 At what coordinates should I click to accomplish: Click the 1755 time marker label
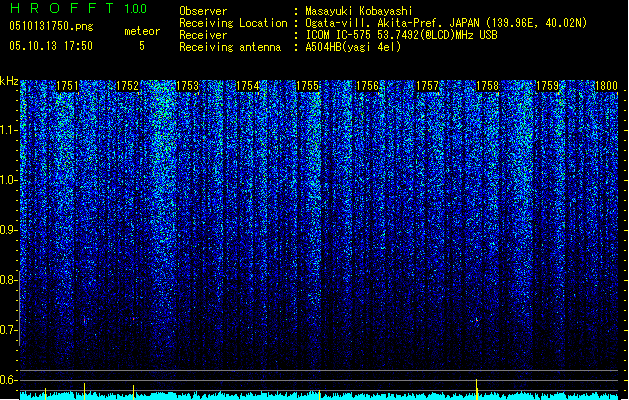[307, 86]
